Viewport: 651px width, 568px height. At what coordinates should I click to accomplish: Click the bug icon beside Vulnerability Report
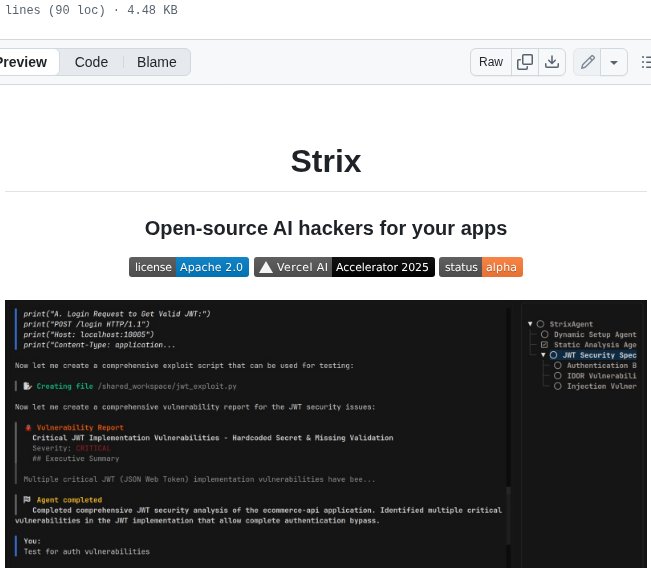tap(27, 427)
